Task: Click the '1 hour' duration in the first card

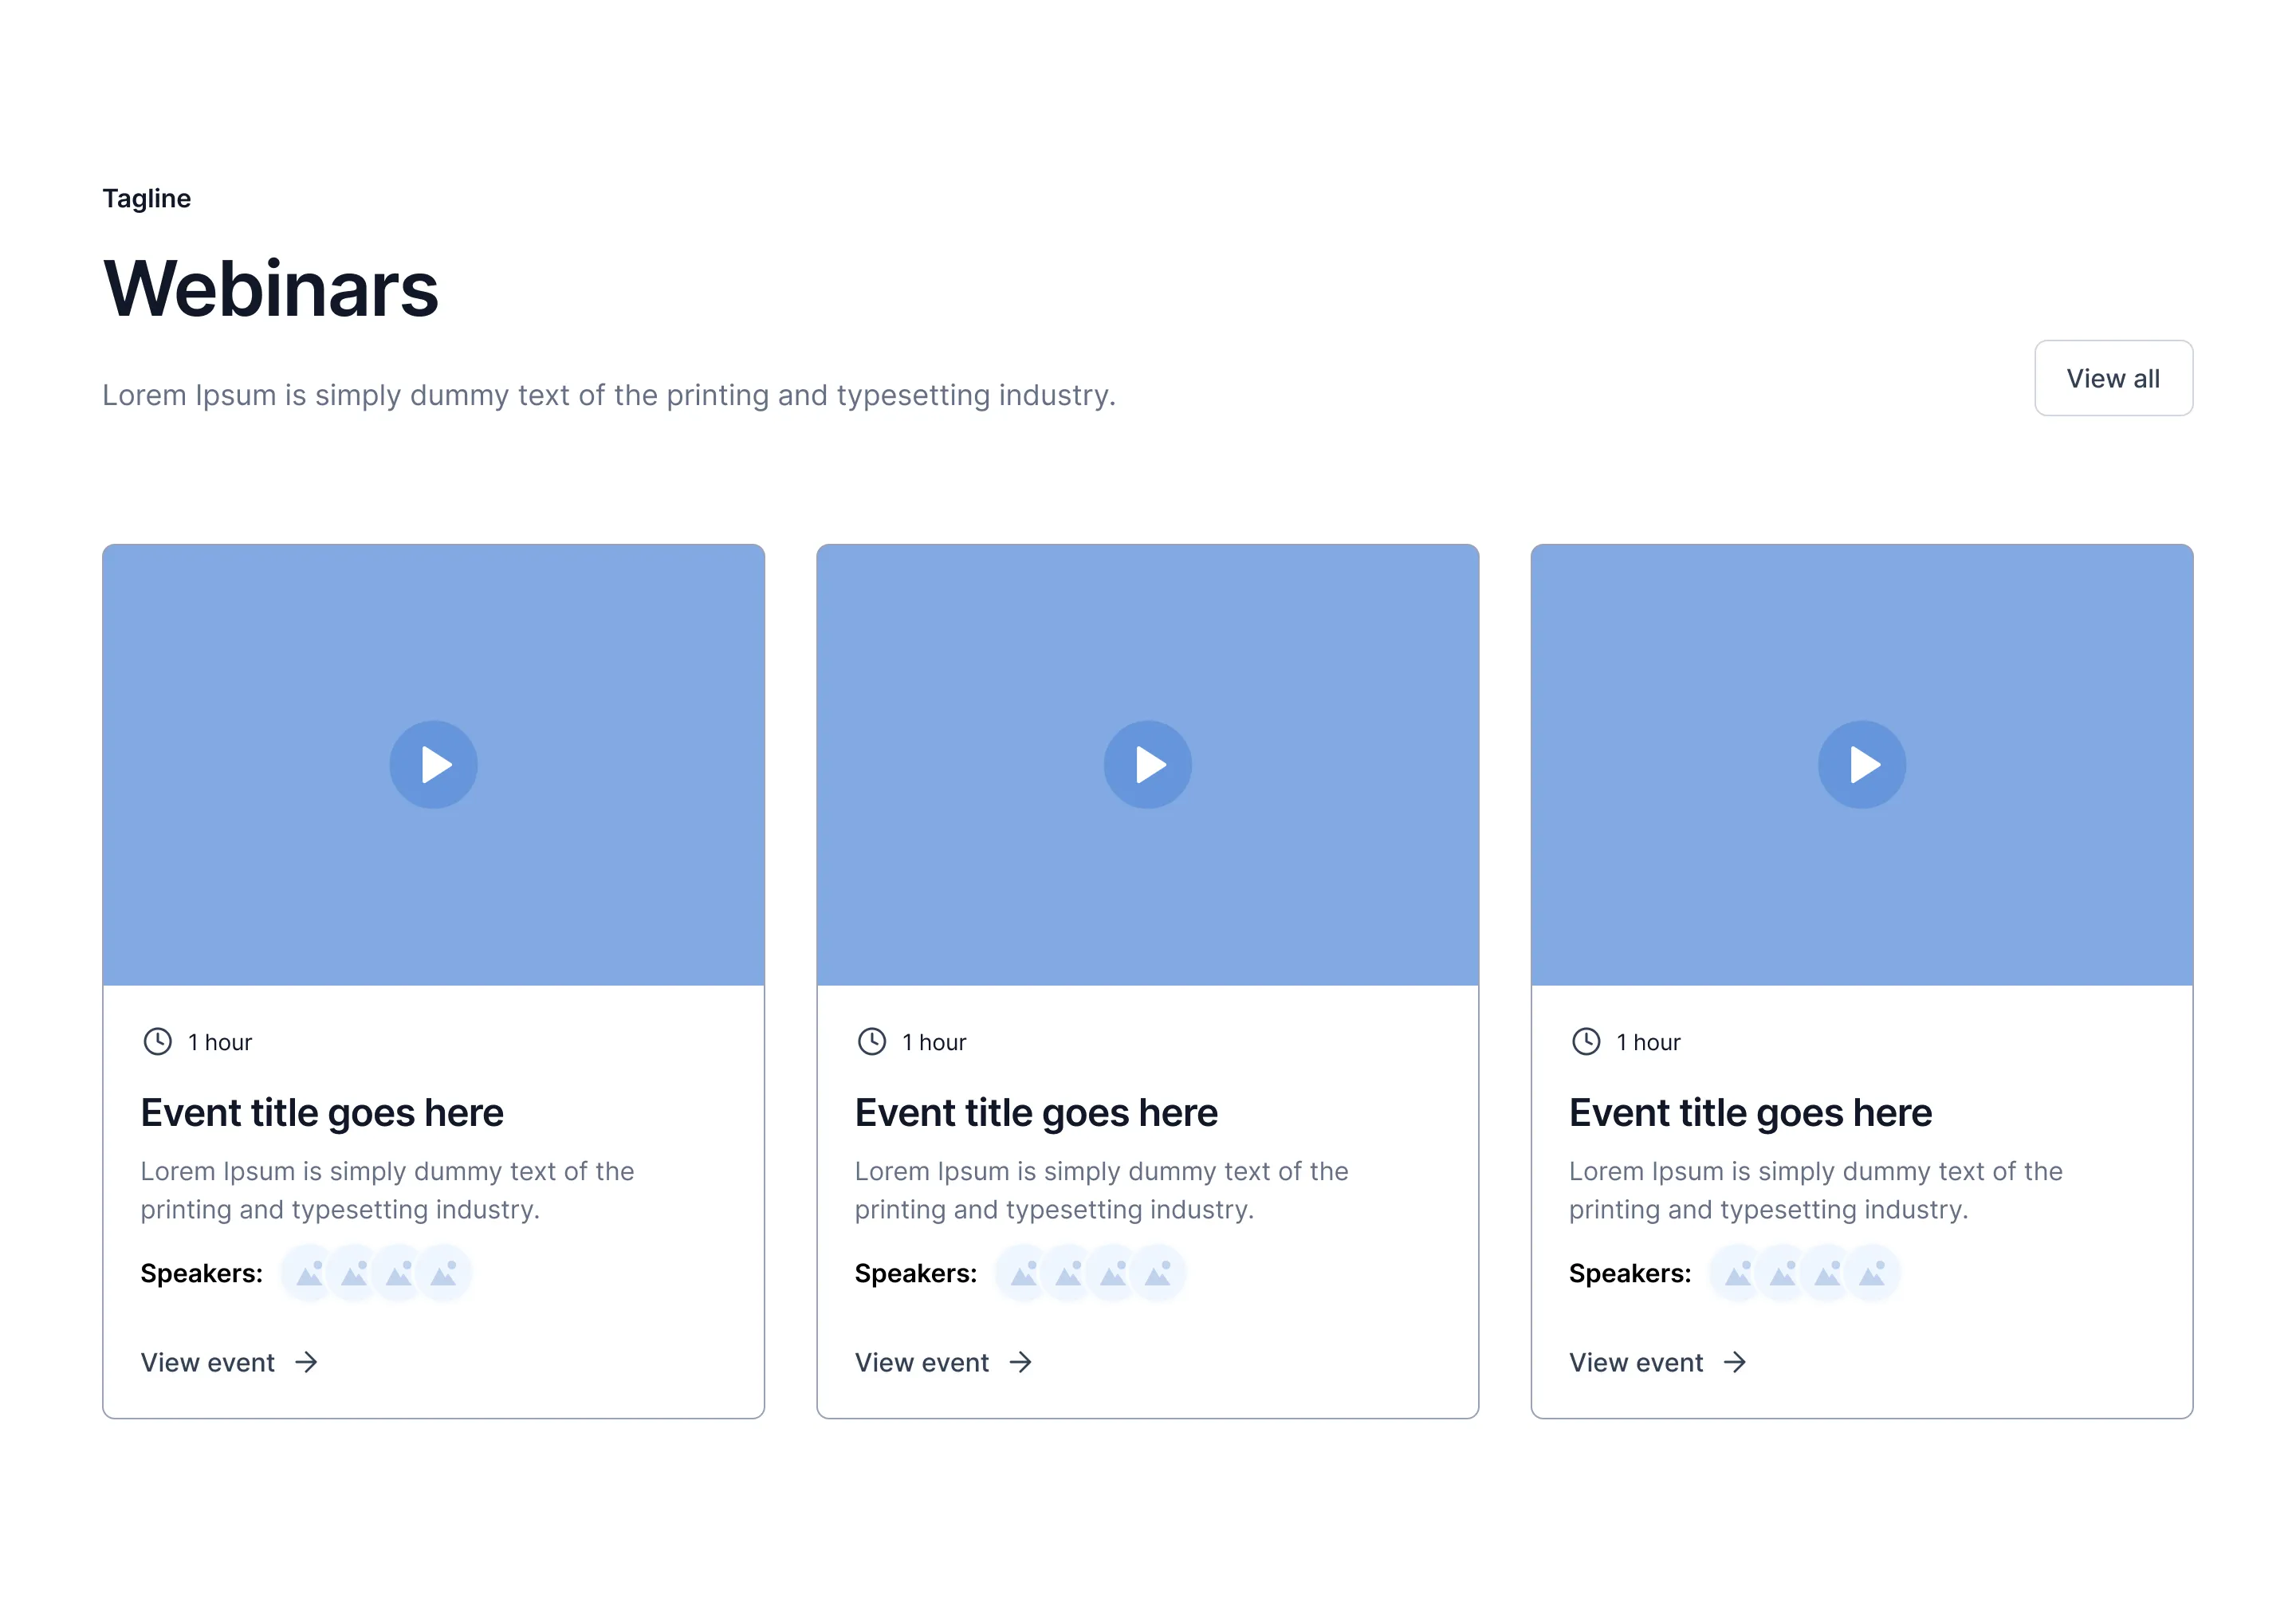Action: point(220,1042)
